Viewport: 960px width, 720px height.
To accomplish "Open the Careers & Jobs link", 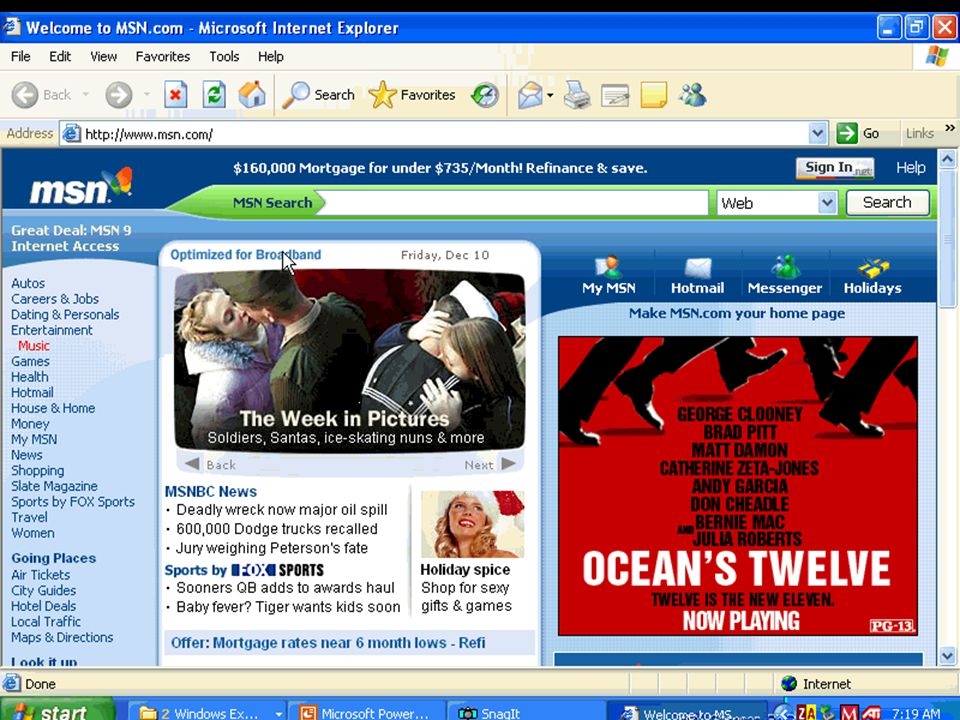I will 55,299.
